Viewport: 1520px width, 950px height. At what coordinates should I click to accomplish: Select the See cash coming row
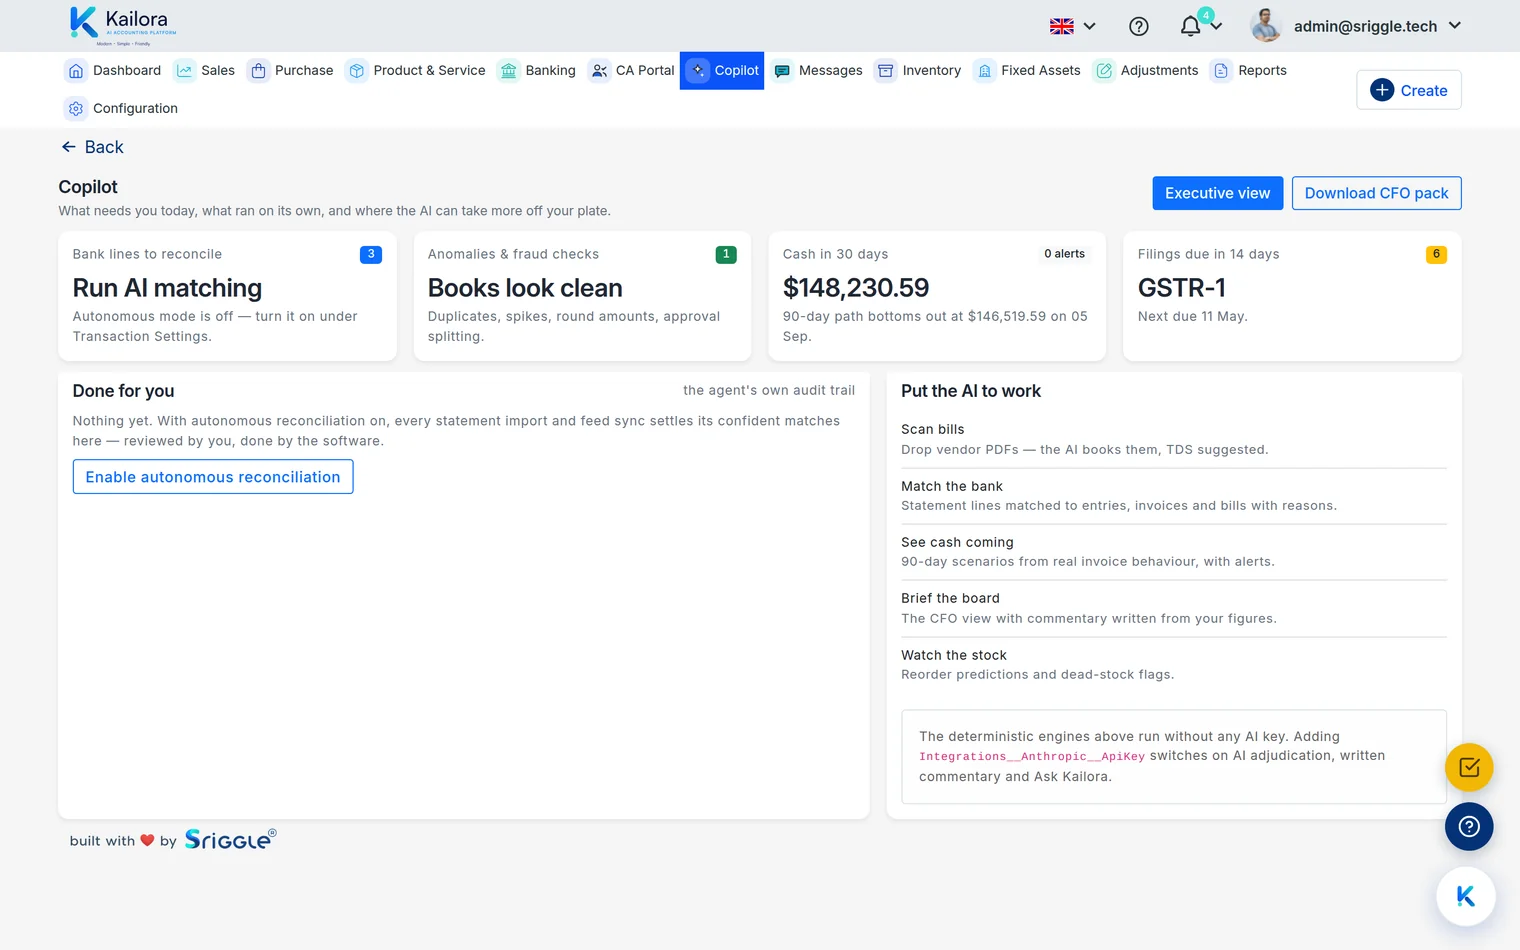click(1174, 552)
